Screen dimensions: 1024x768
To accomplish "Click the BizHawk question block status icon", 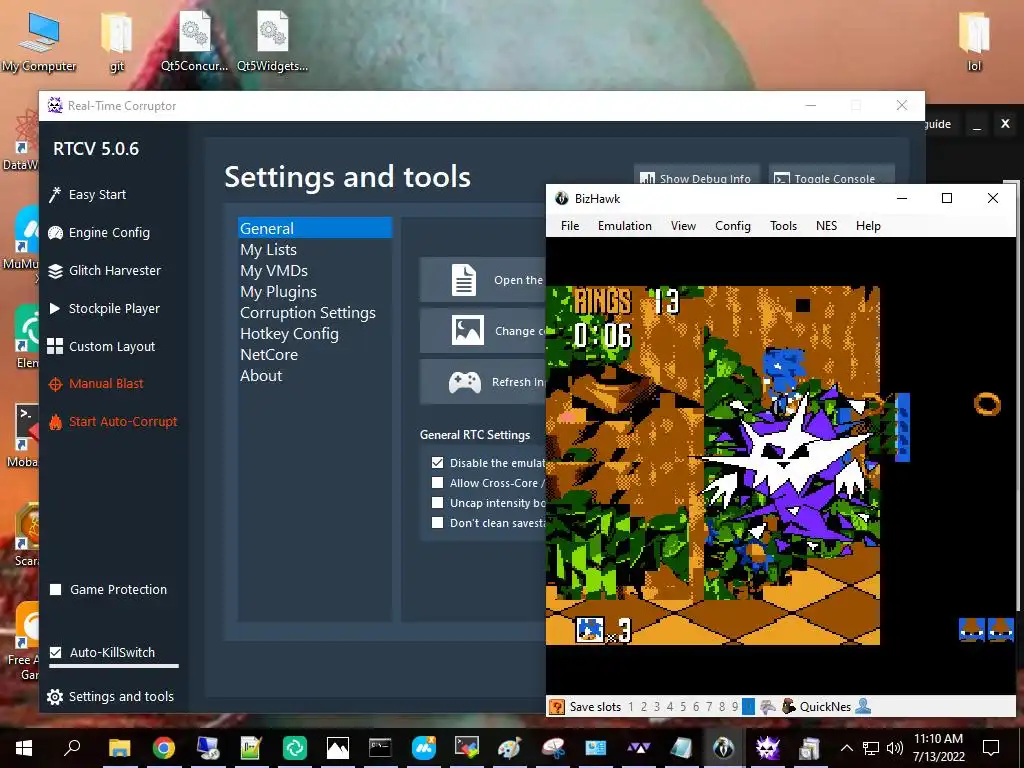I will 556,707.
